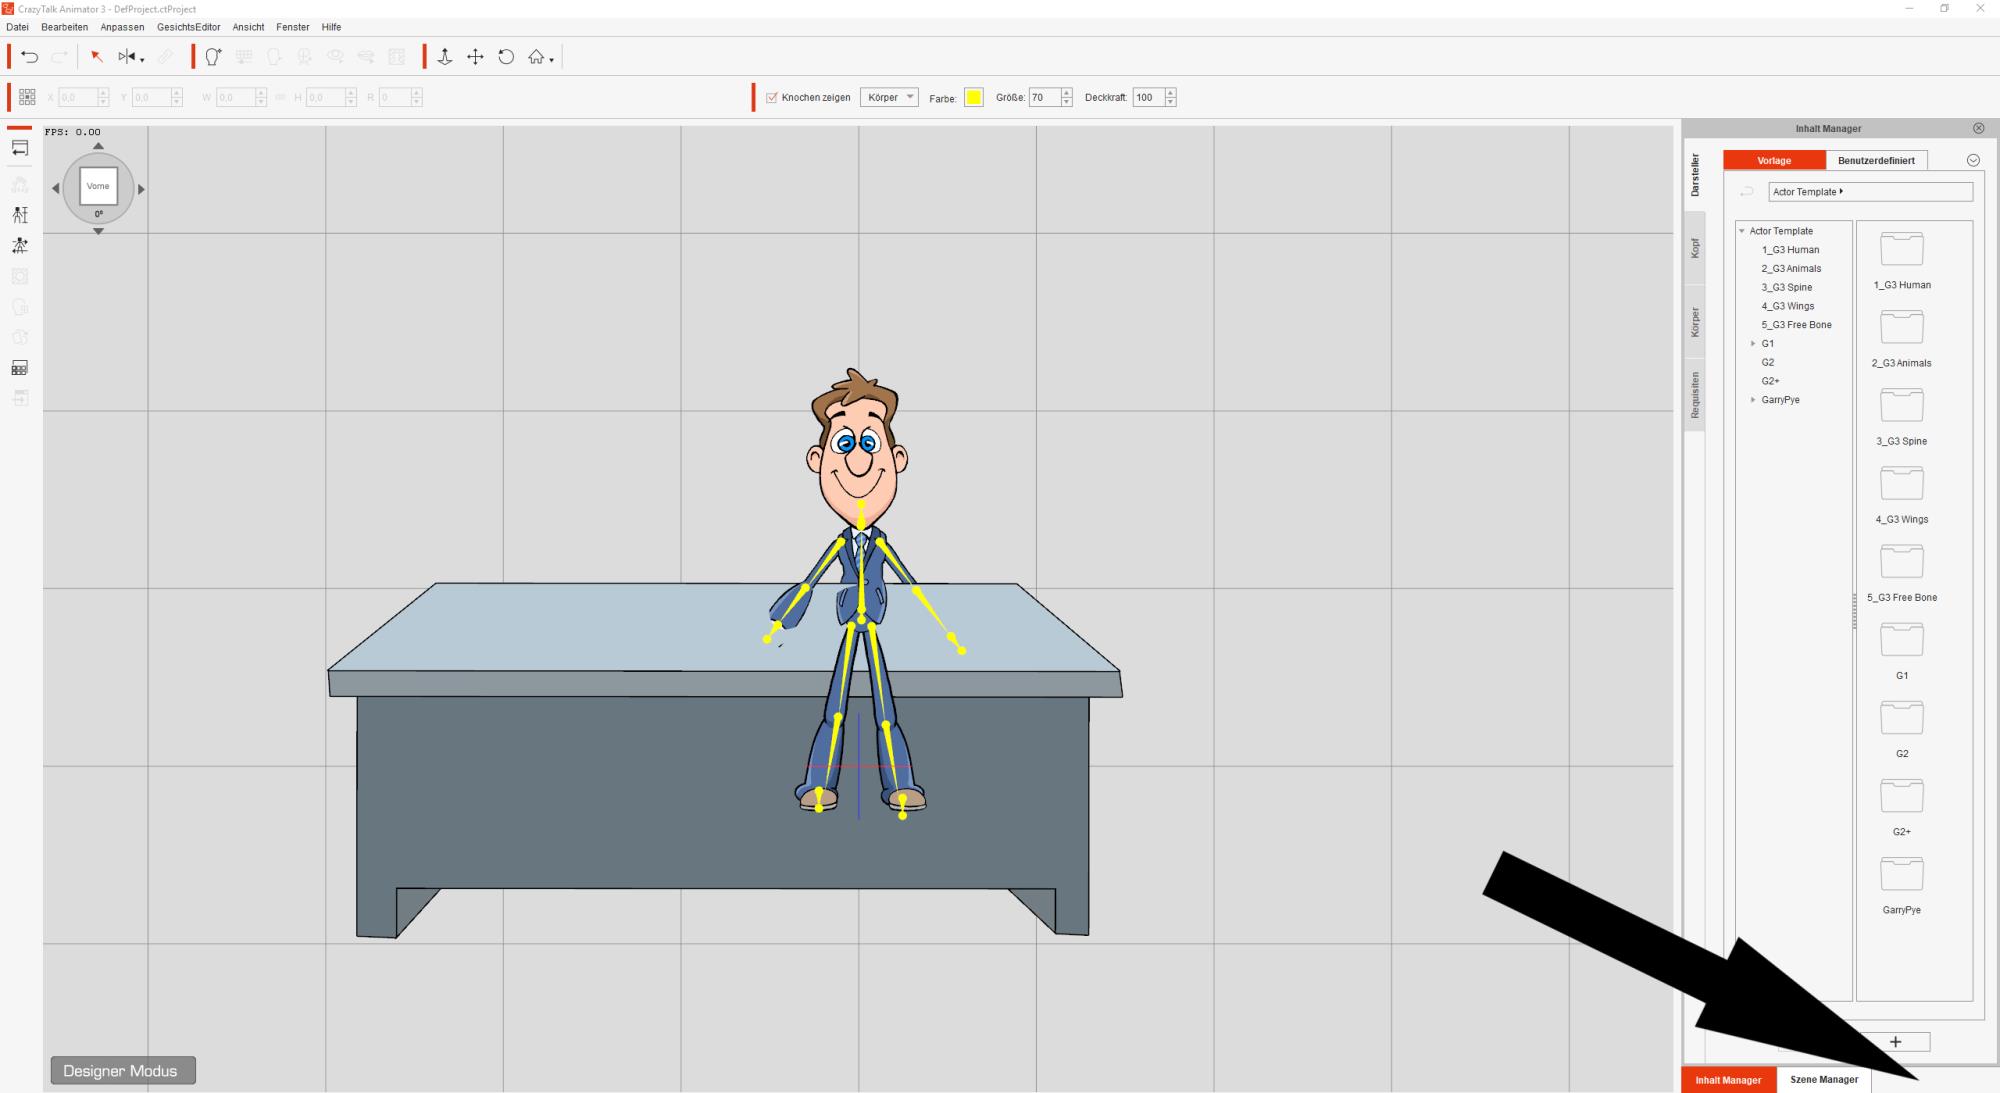This screenshot has height=1093, width=2000.
Task: Open the Bearbeiten menu
Action: pyautogui.click(x=64, y=27)
